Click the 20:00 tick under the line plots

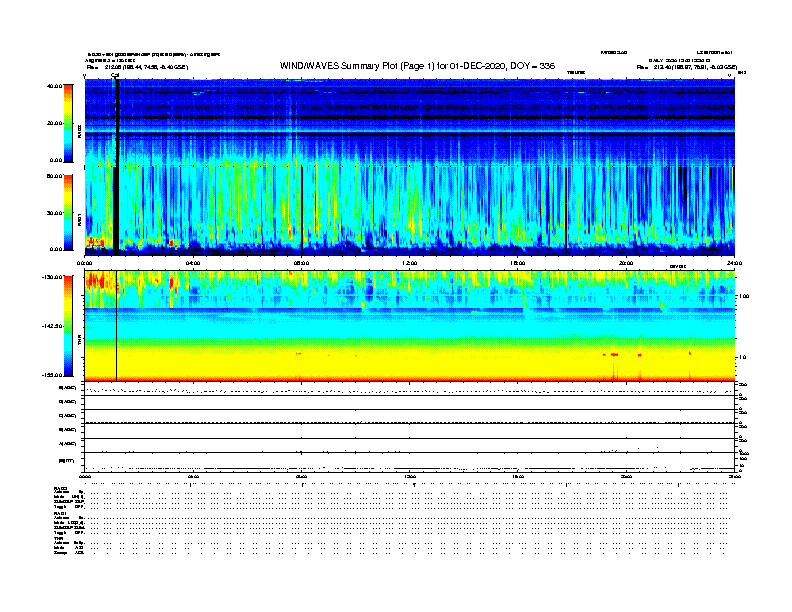tap(626, 476)
